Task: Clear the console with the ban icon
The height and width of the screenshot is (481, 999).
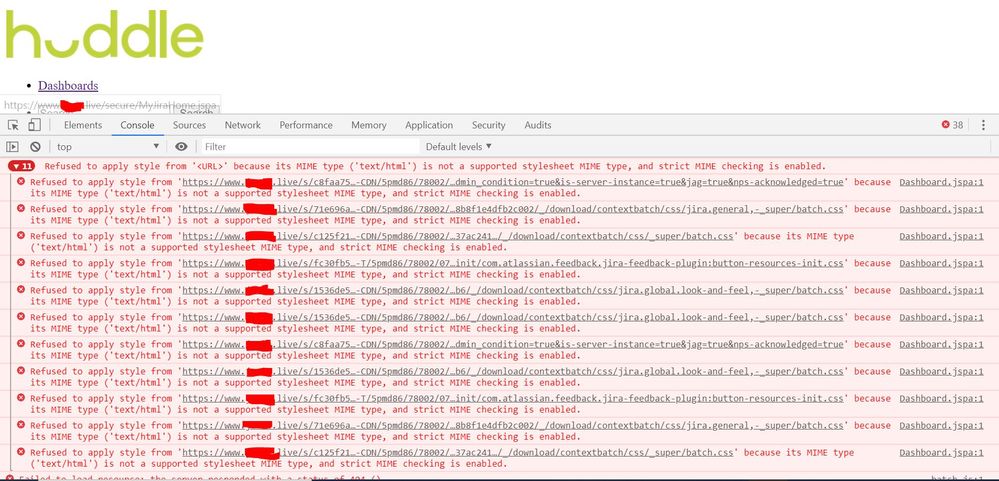Action: click(35, 147)
